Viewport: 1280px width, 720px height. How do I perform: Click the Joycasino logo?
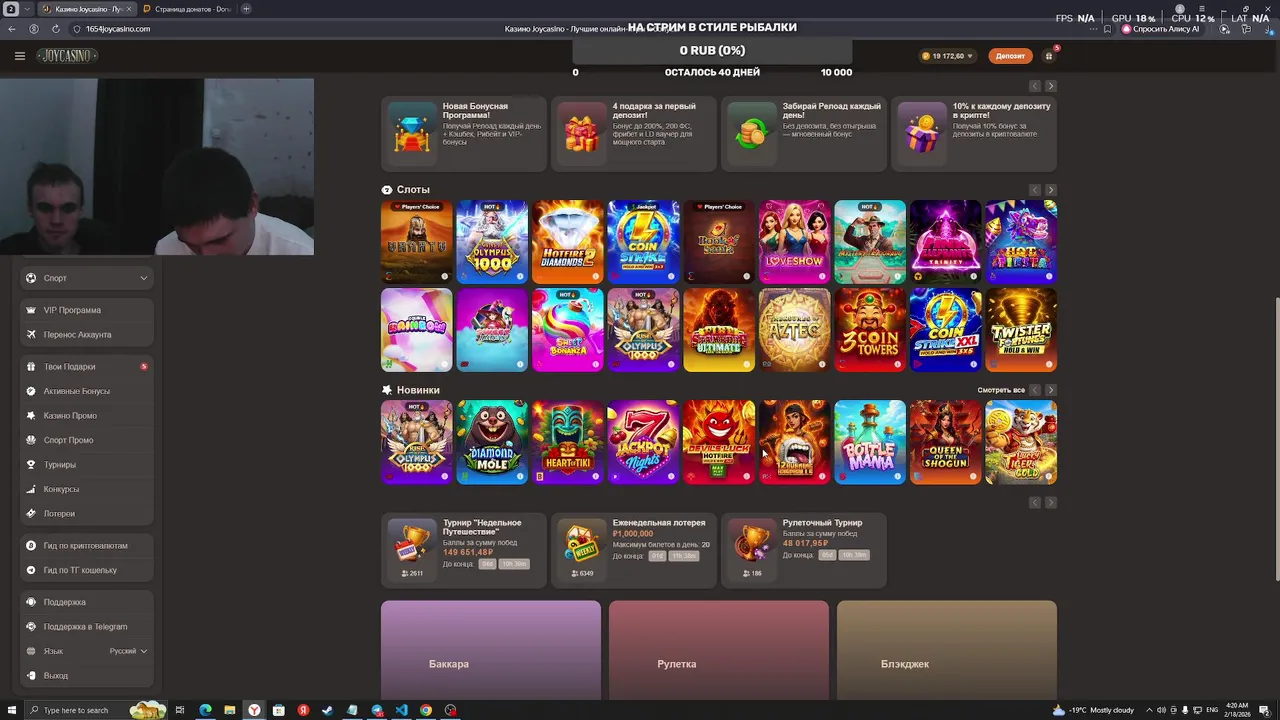pyautogui.click(x=67, y=56)
